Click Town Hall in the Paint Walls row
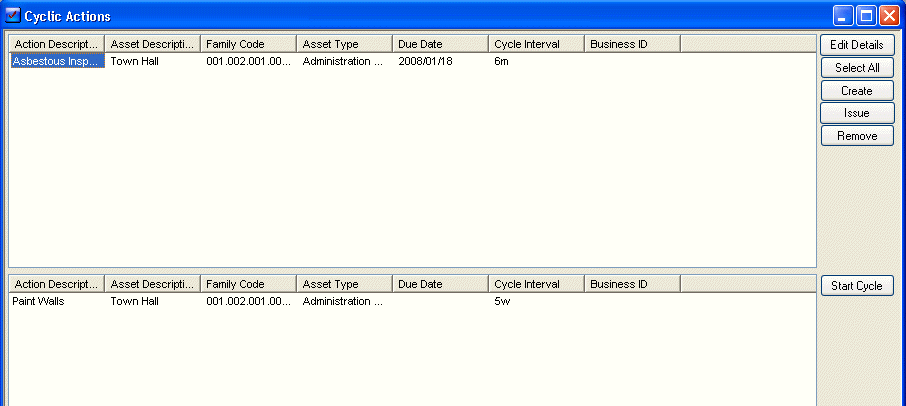The height and width of the screenshot is (406, 906). [134, 301]
